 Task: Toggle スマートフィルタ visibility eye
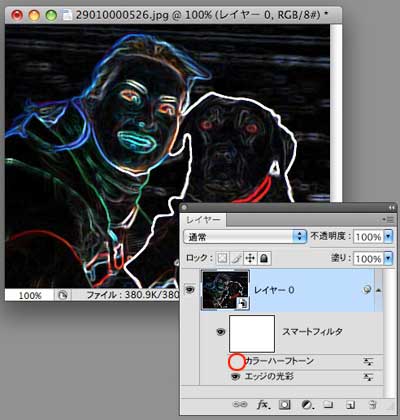(221, 332)
